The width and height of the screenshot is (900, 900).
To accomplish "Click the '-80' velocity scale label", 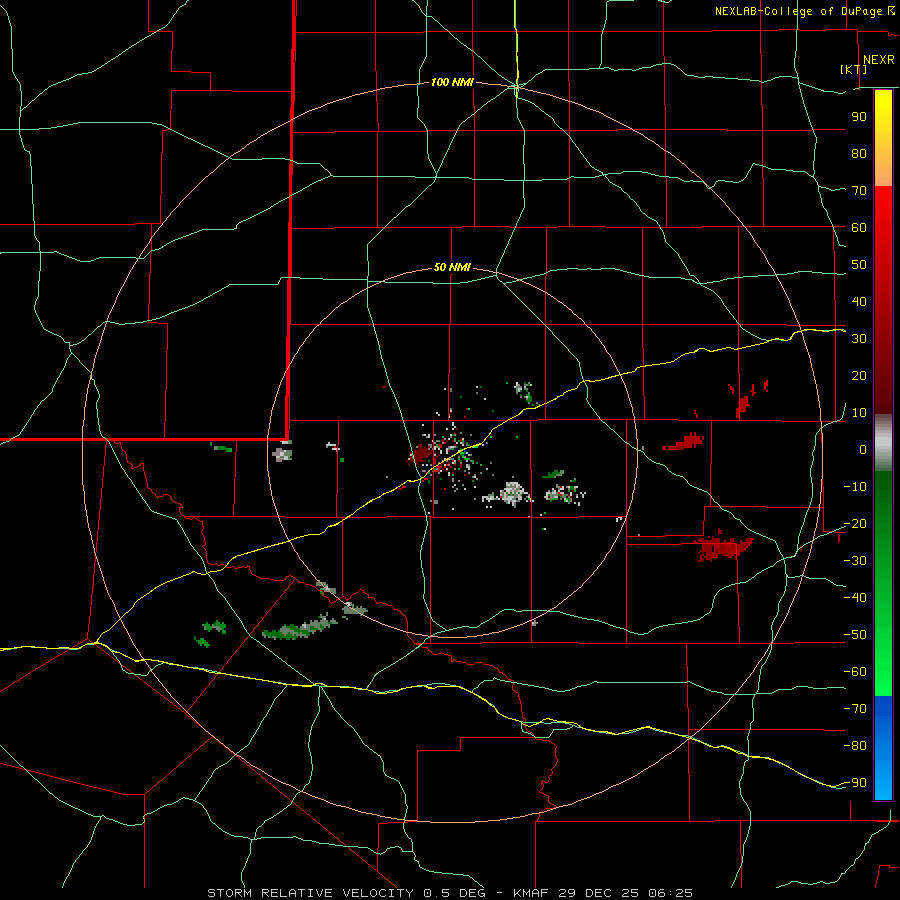I will 855,746.
